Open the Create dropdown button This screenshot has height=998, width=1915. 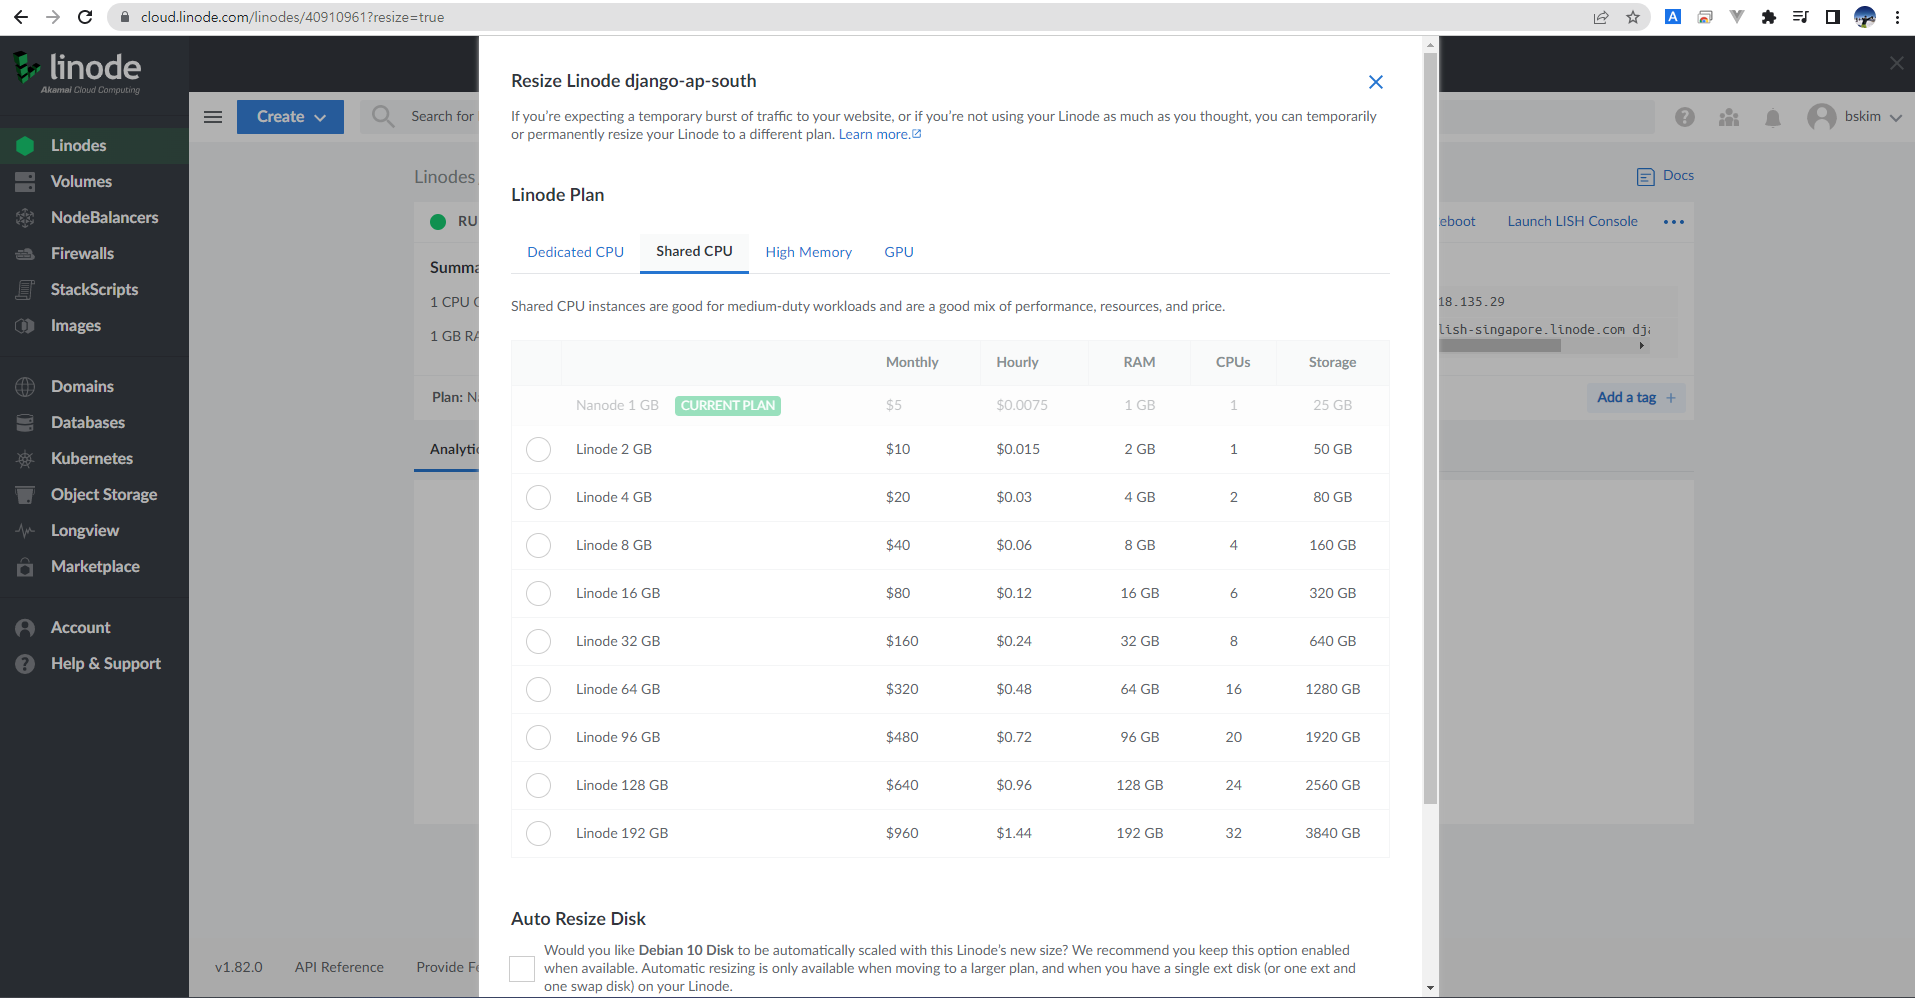coord(290,117)
